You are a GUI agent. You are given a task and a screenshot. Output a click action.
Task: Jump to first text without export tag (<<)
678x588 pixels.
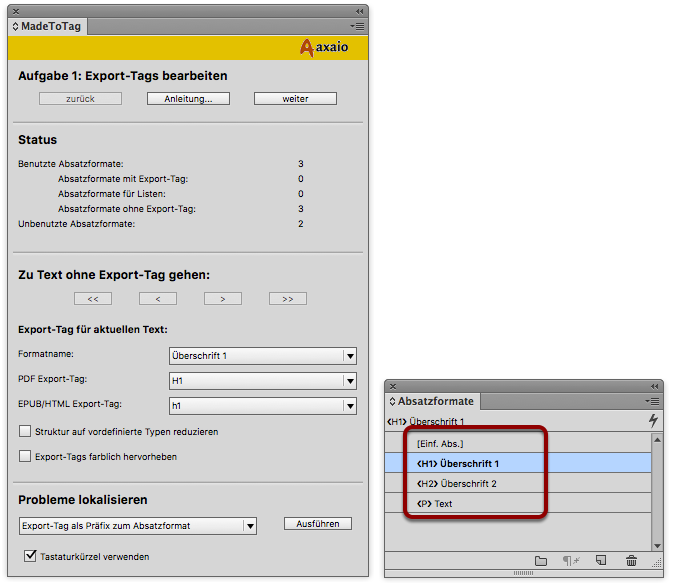(93, 299)
